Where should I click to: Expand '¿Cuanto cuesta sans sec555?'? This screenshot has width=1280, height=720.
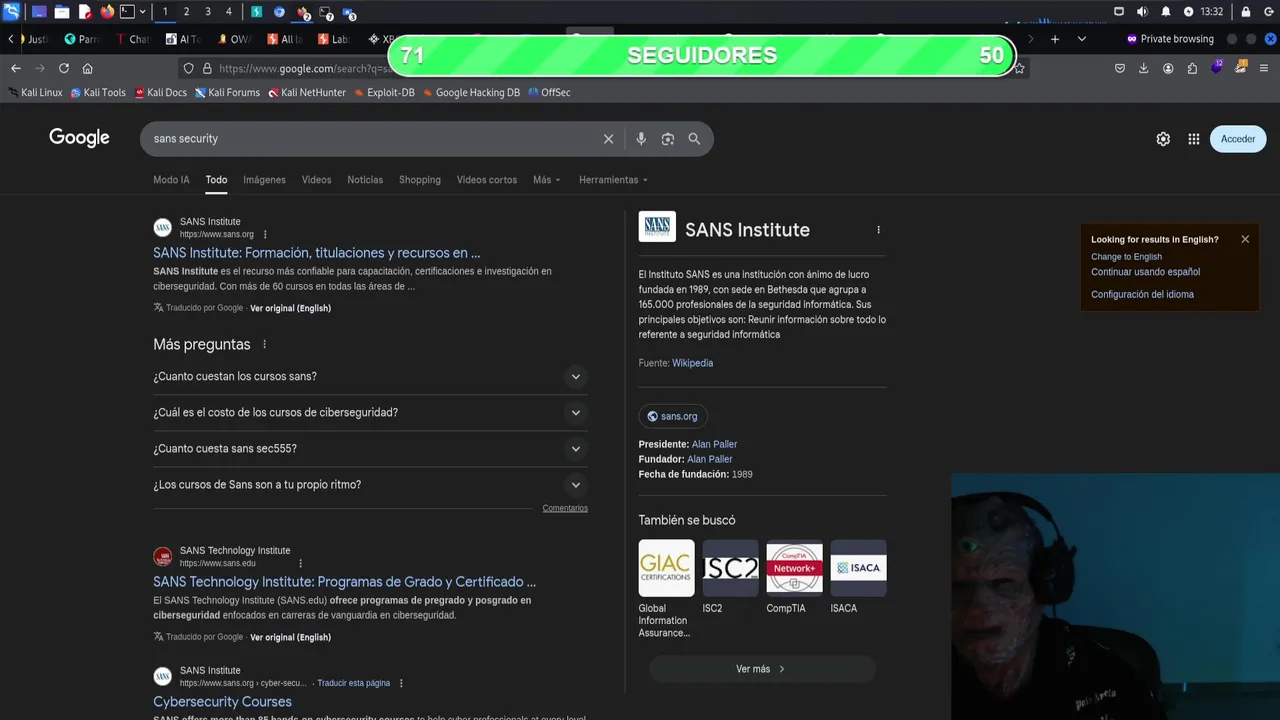(370, 449)
